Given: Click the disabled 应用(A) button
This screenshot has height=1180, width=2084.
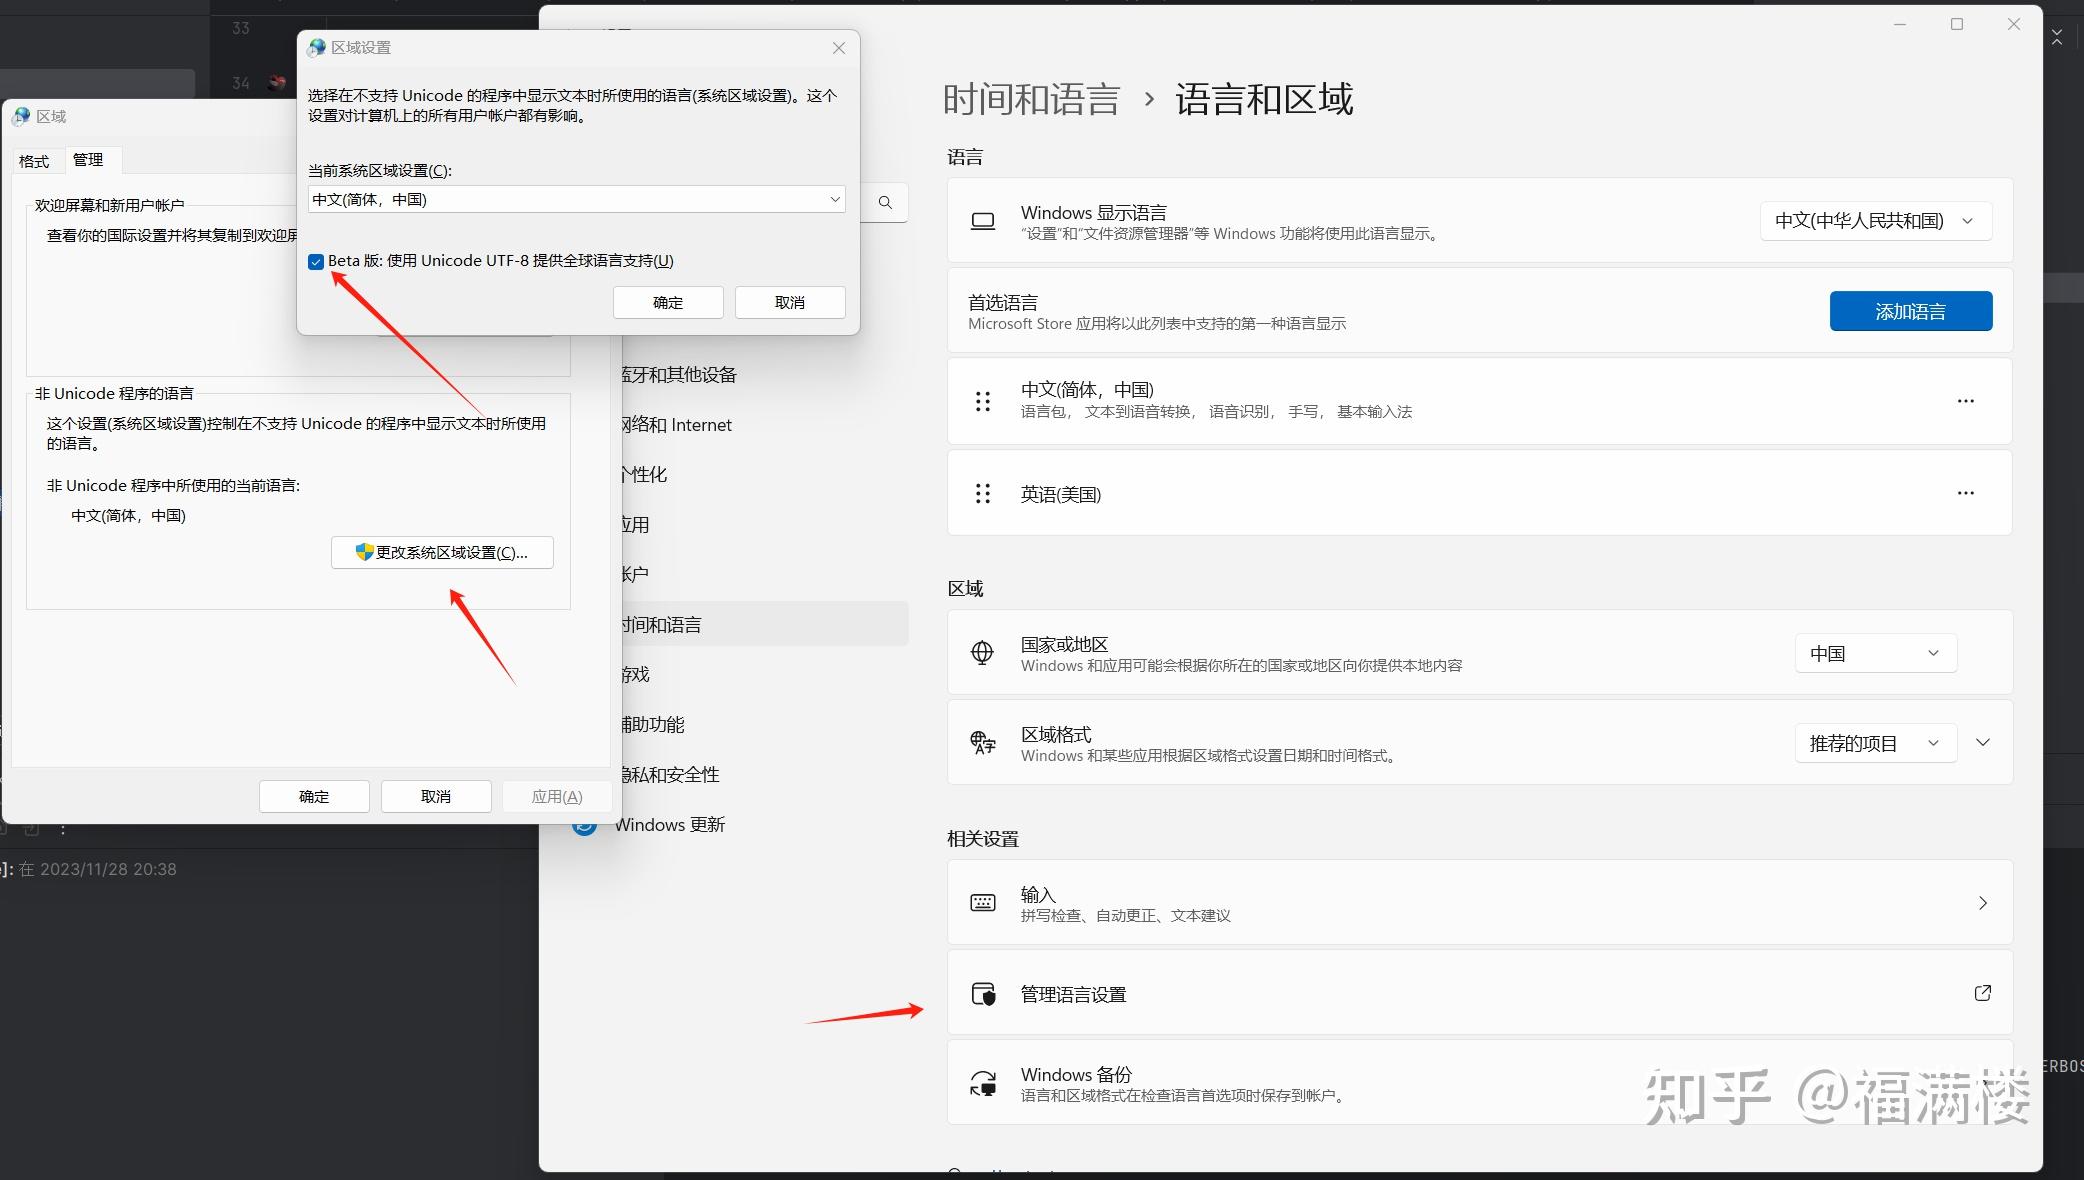Looking at the screenshot, I should click(557, 797).
